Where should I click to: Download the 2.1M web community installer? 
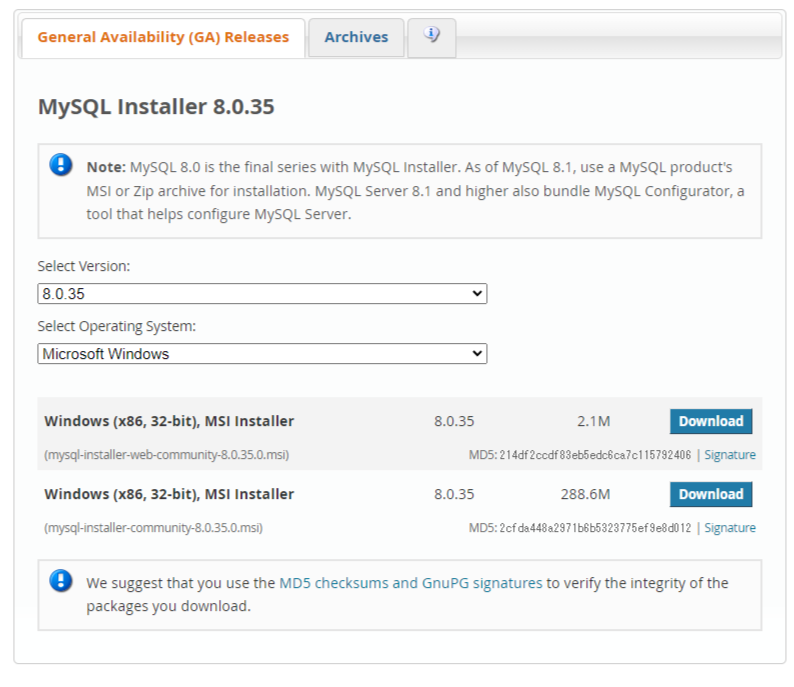click(710, 421)
